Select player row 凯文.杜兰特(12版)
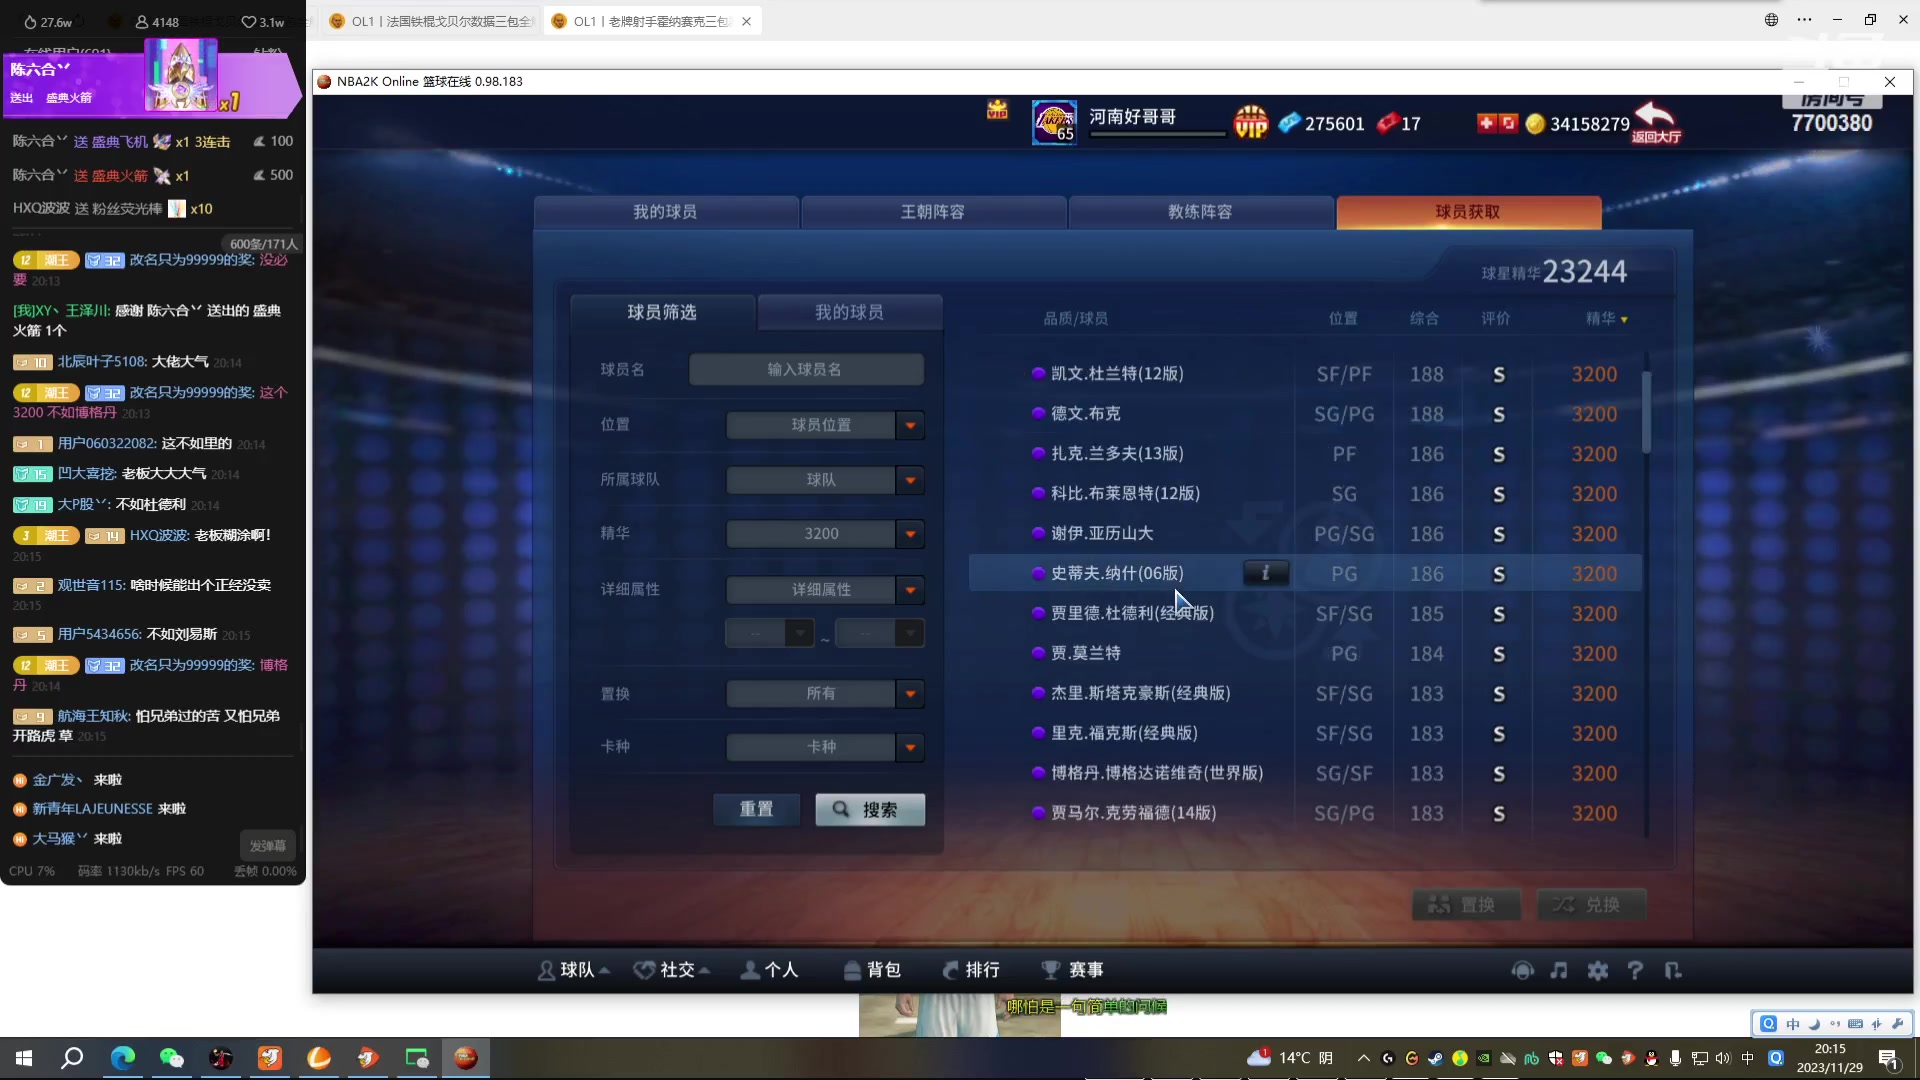The height and width of the screenshot is (1080, 1920). pyautogui.click(x=1305, y=374)
